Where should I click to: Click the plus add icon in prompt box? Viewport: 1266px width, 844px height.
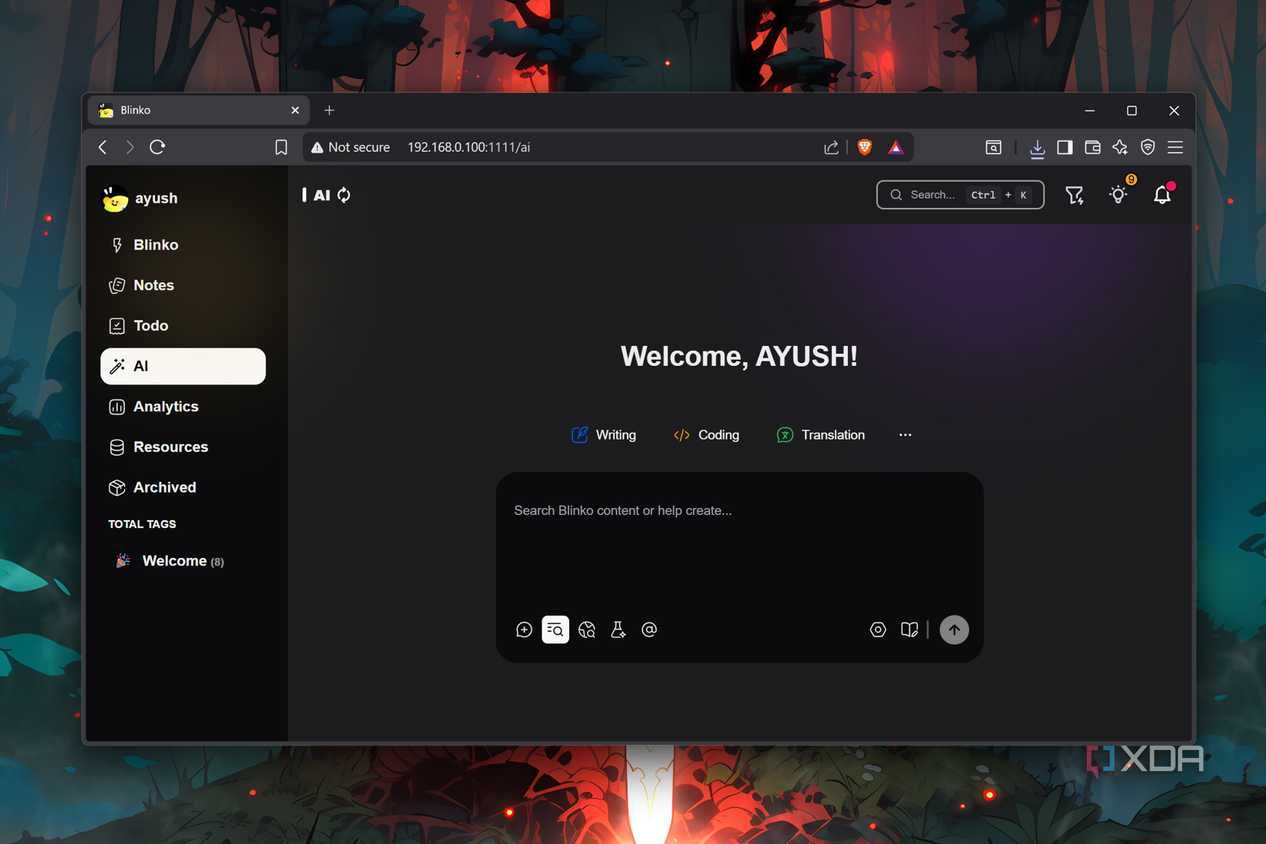pyautogui.click(x=524, y=630)
